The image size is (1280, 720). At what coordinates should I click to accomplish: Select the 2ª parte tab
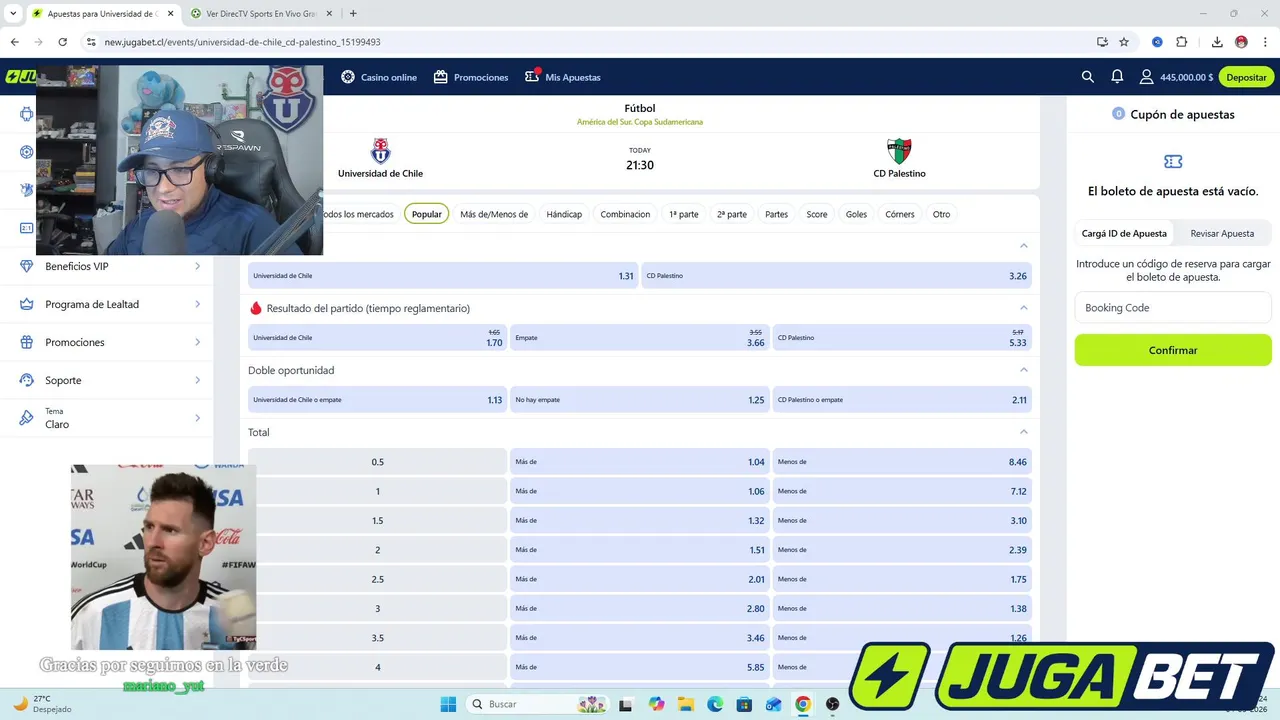coord(732,214)
